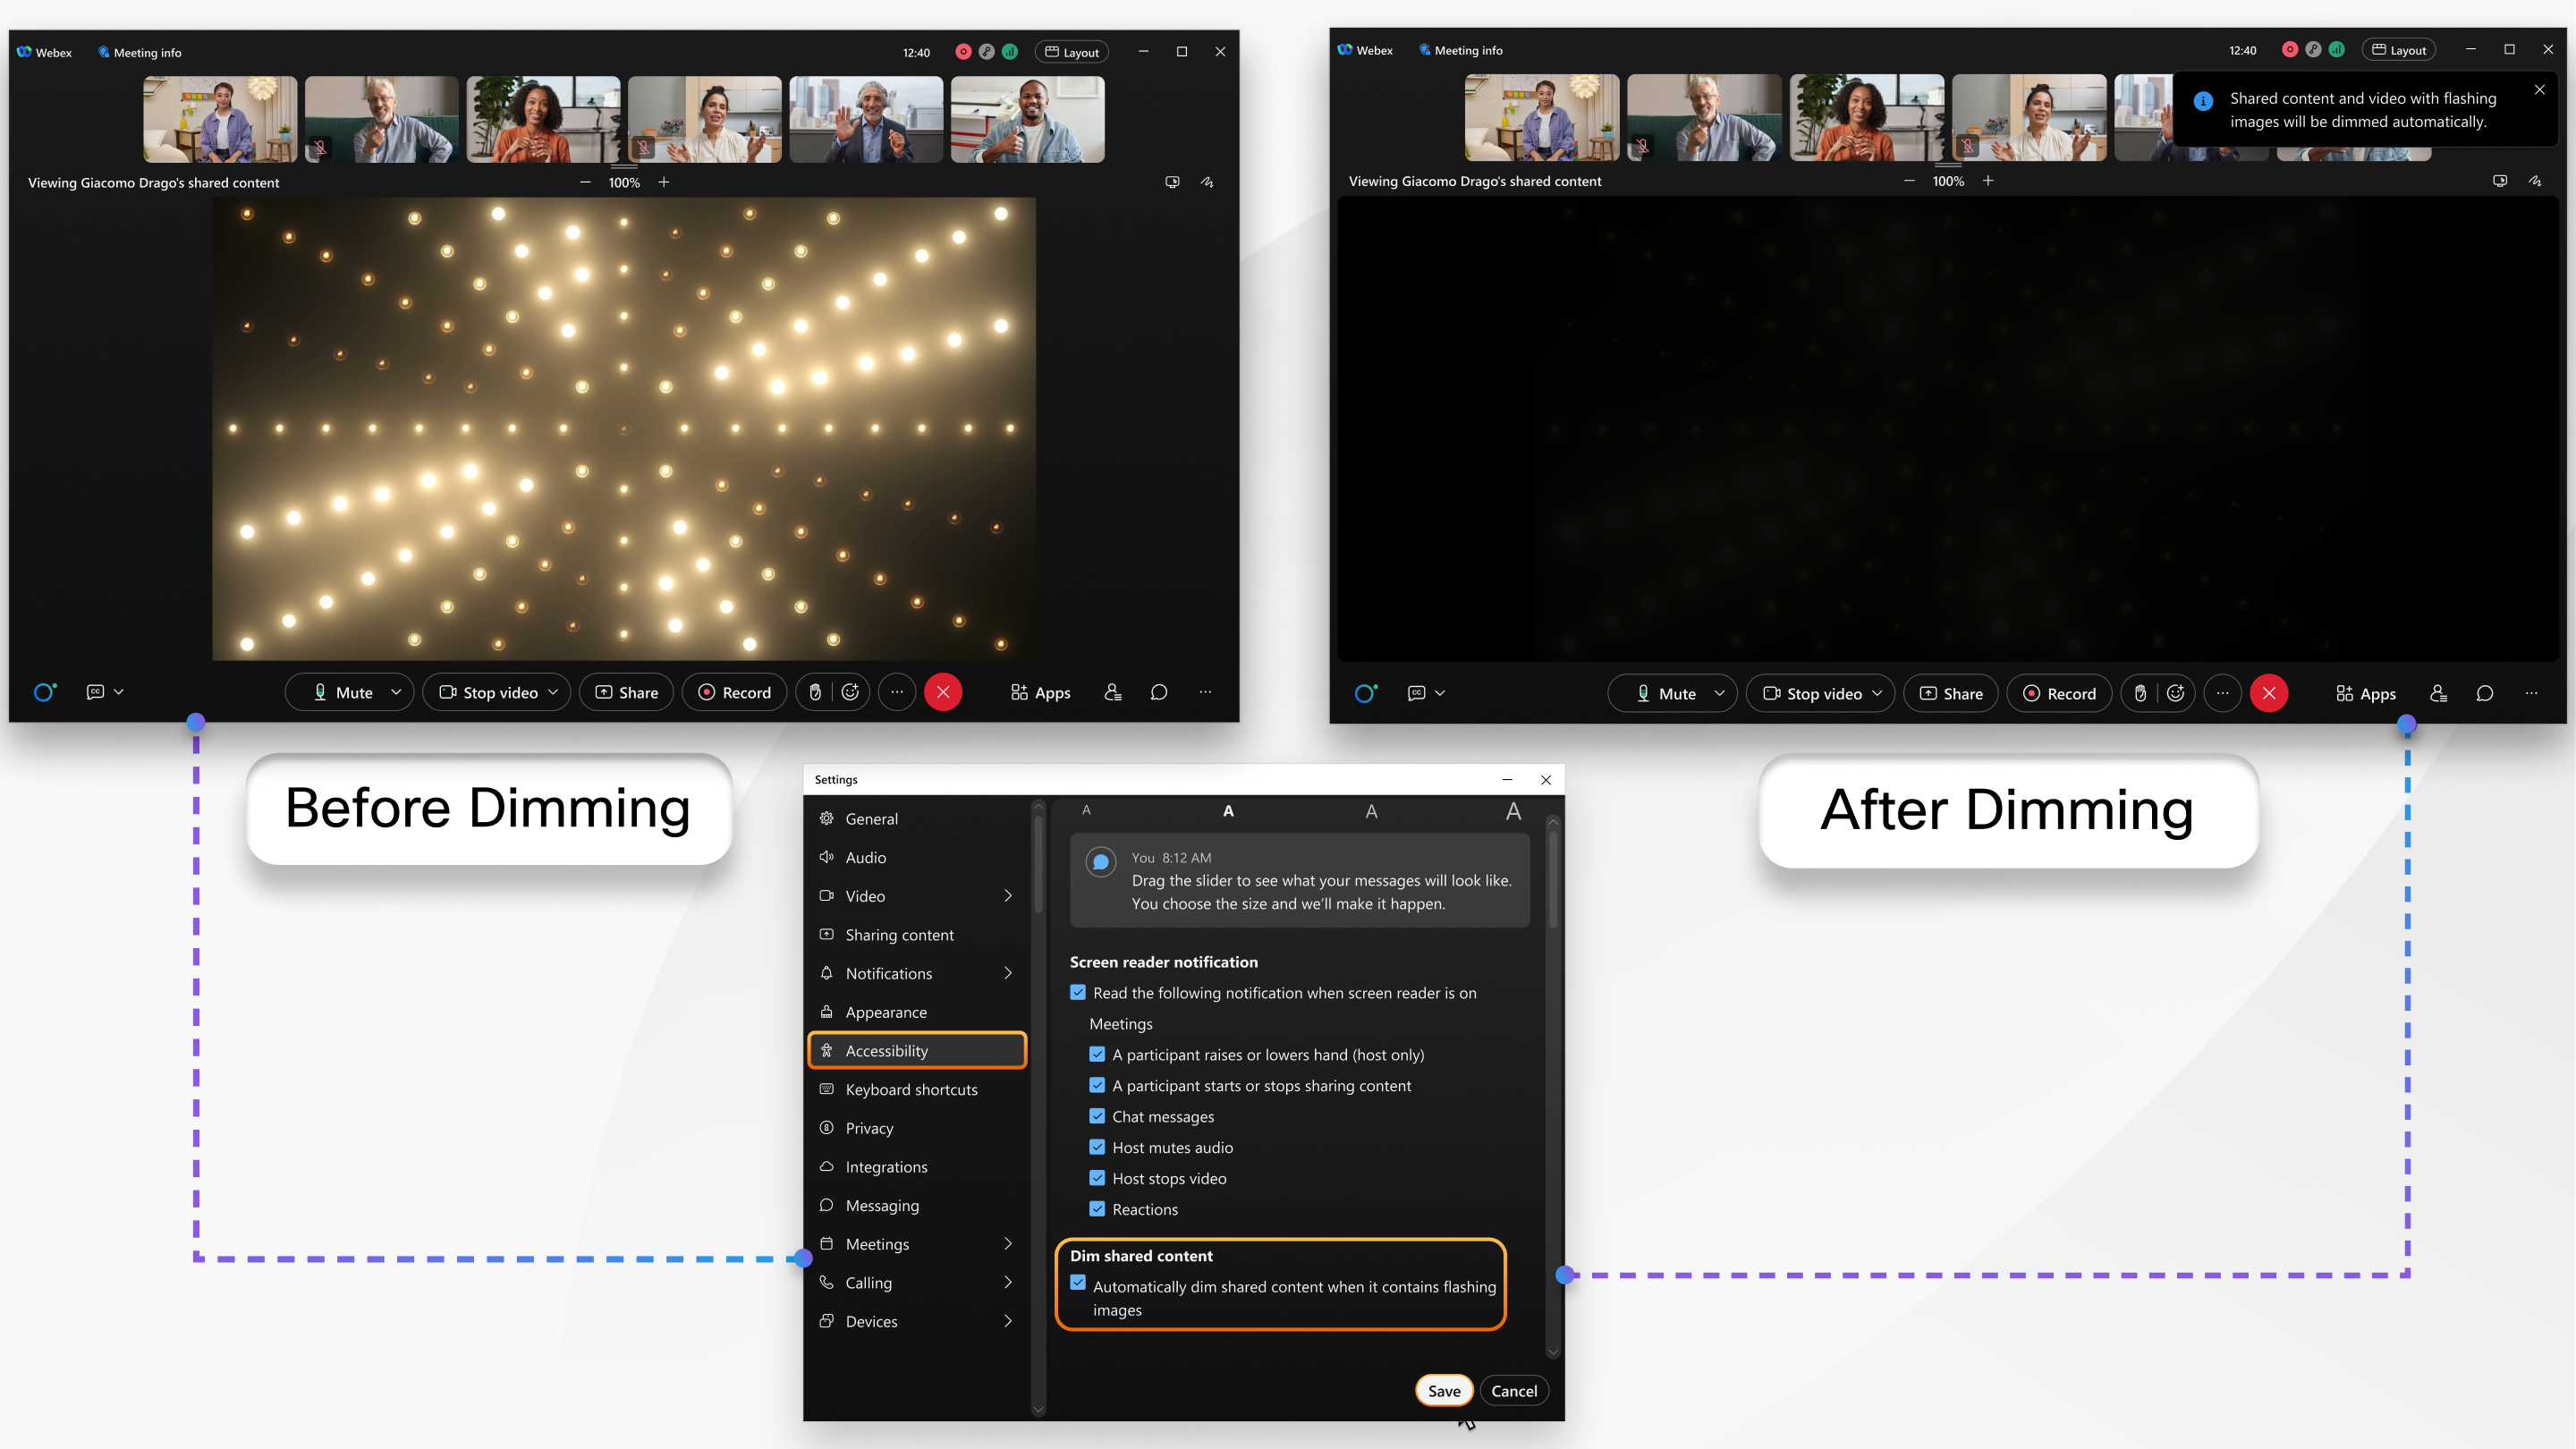Click closed captions icon in right meeting window

(1417, 693)
